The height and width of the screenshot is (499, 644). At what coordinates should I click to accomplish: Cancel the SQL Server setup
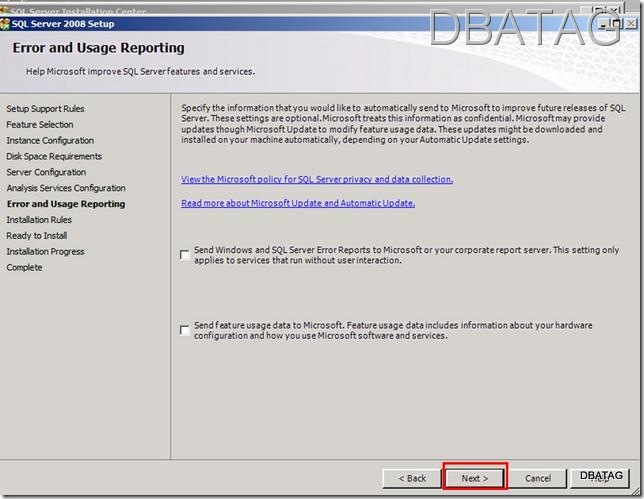tap(538, 478)
